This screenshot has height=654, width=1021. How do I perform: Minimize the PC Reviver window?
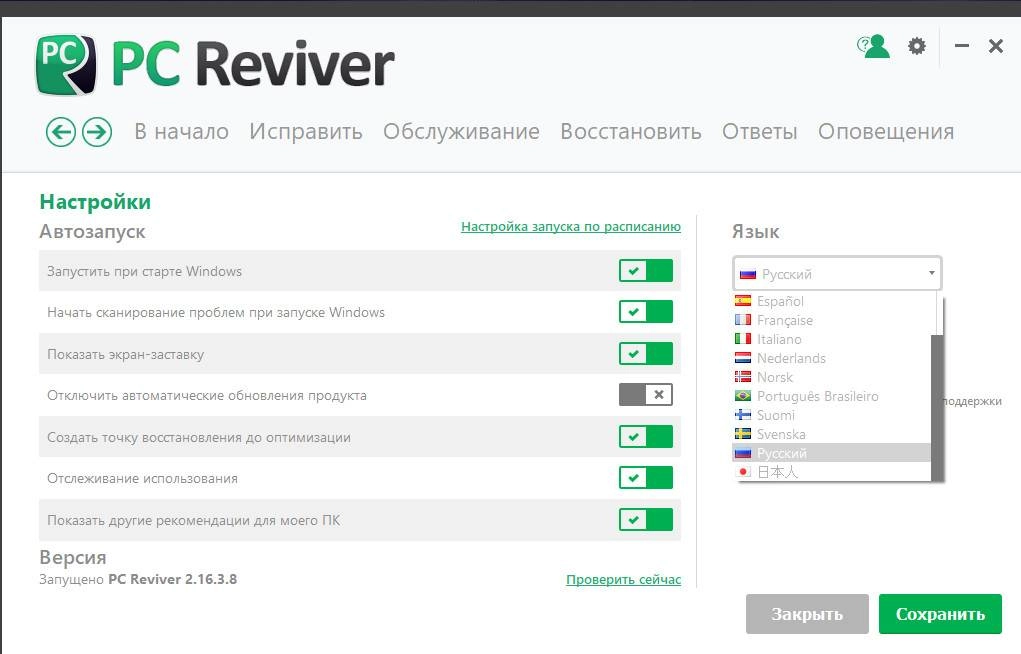point(962,46)
